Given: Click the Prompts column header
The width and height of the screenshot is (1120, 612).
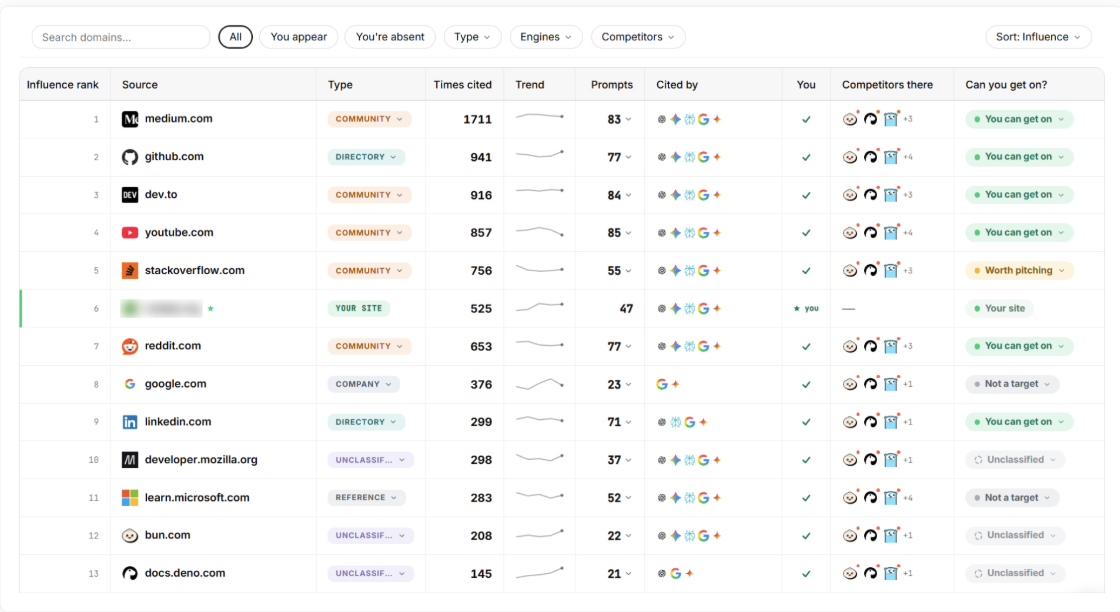Looking at the screenshot, I should [x=611, y=84].
